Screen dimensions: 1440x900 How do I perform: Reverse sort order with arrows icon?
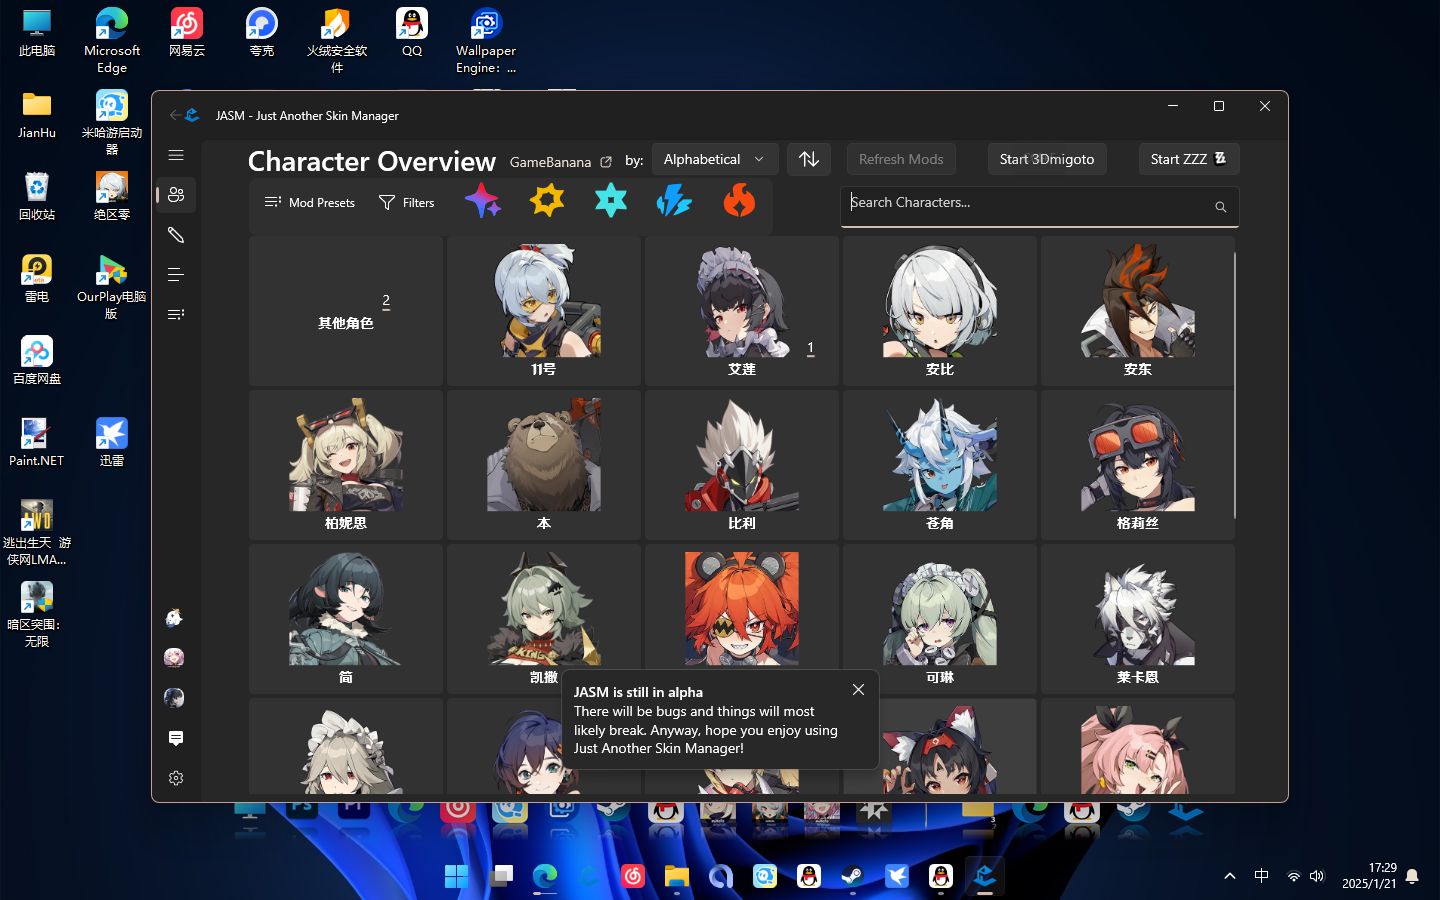click(x=808, y=159)
